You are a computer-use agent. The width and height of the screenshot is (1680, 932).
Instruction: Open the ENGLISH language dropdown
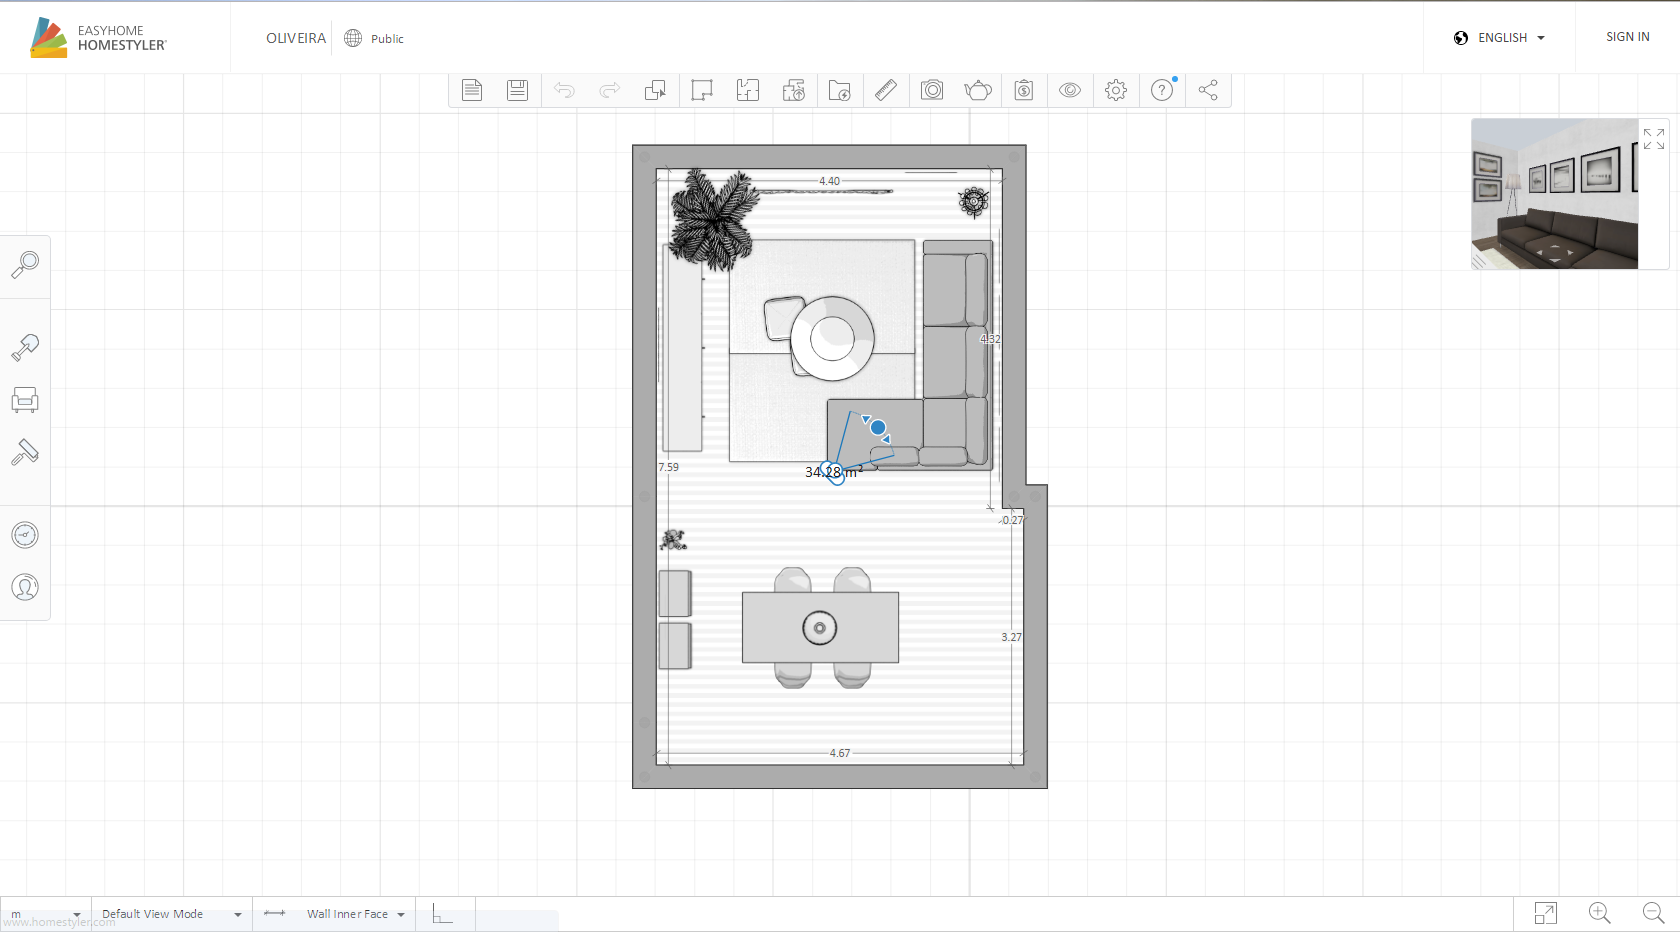pyautogui.click(x=1500, y=38)
